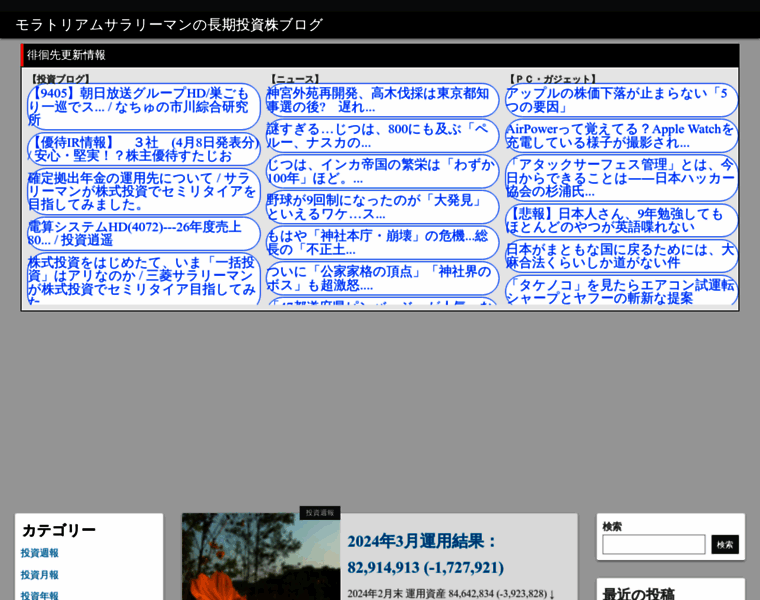Screen dimensions: 760x600
Task: Open the 確定拠出年金の運用先について article link
Action: [143, 191]
